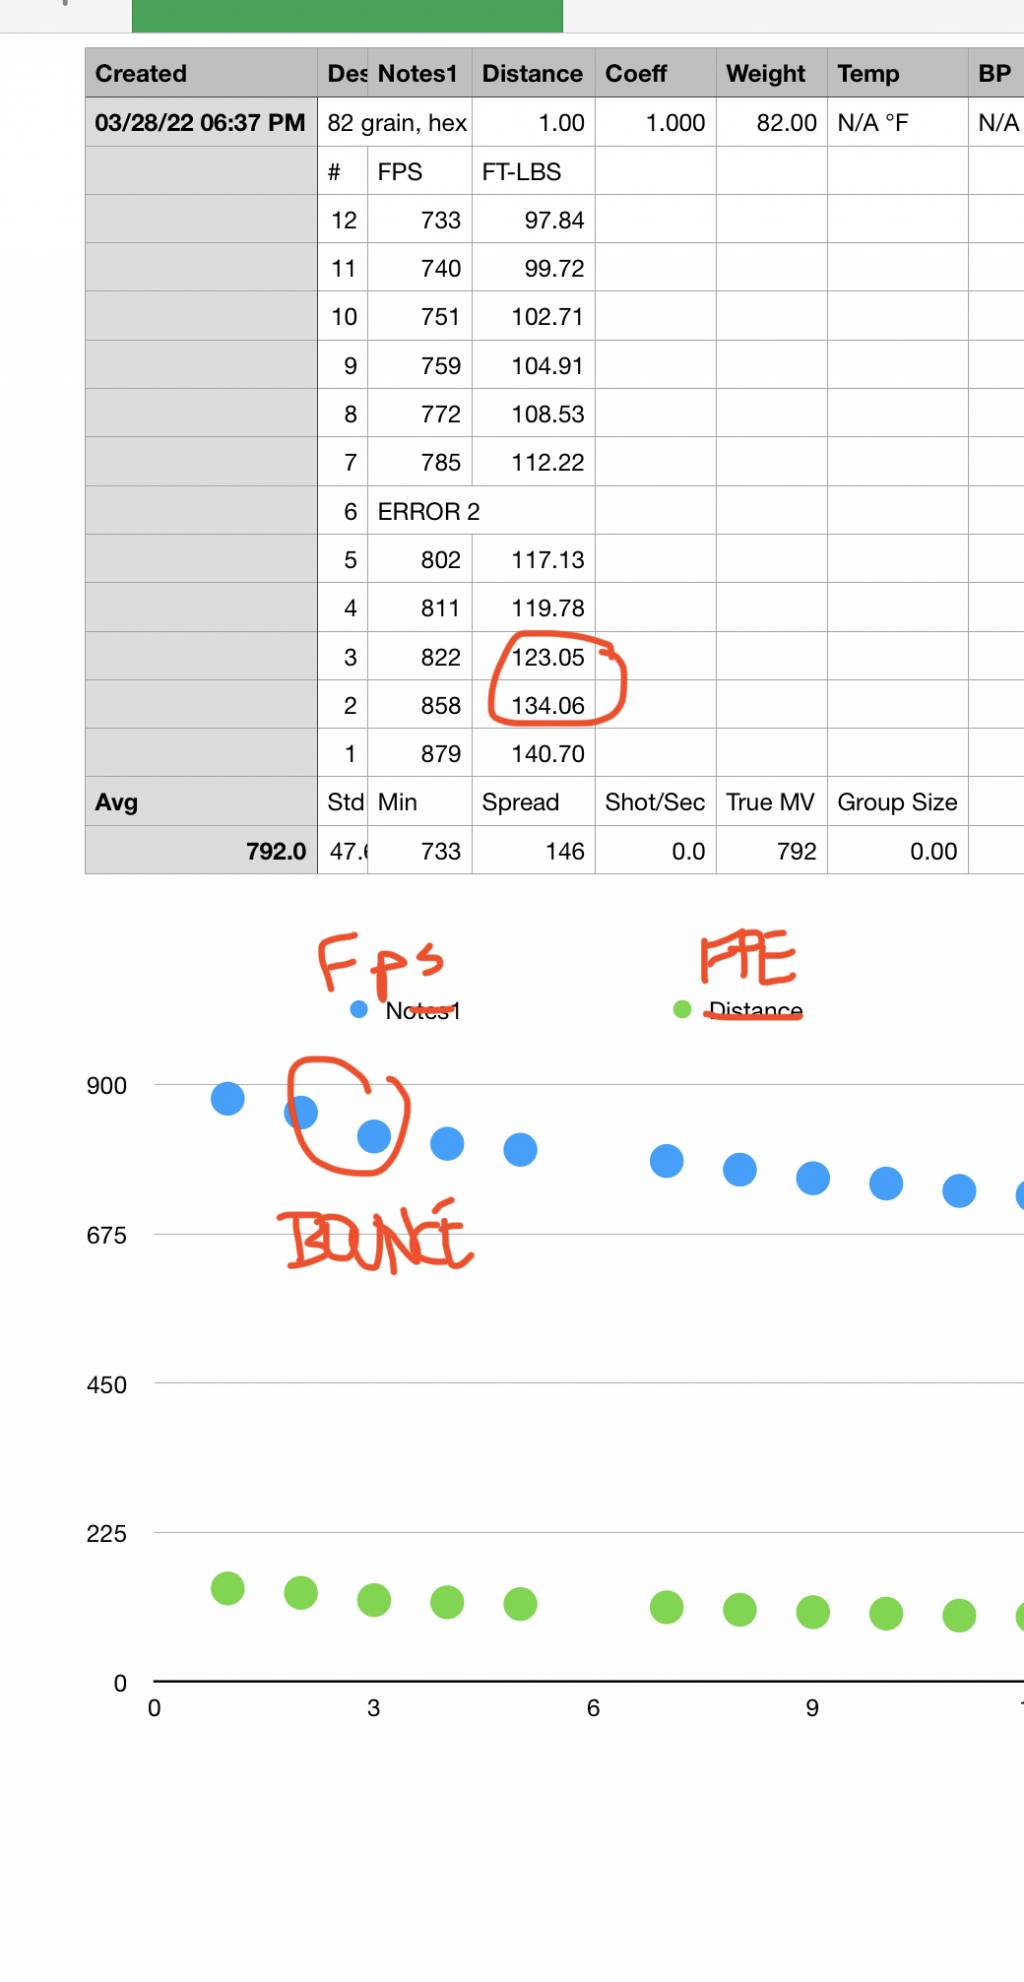Select the 879 FPS cell
This screenshot has height=1982, width=1024.
coord(420,753)
